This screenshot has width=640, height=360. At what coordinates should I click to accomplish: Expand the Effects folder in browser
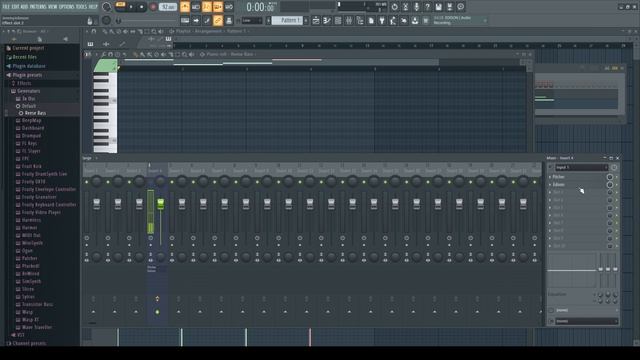click(x=24, y=83)
